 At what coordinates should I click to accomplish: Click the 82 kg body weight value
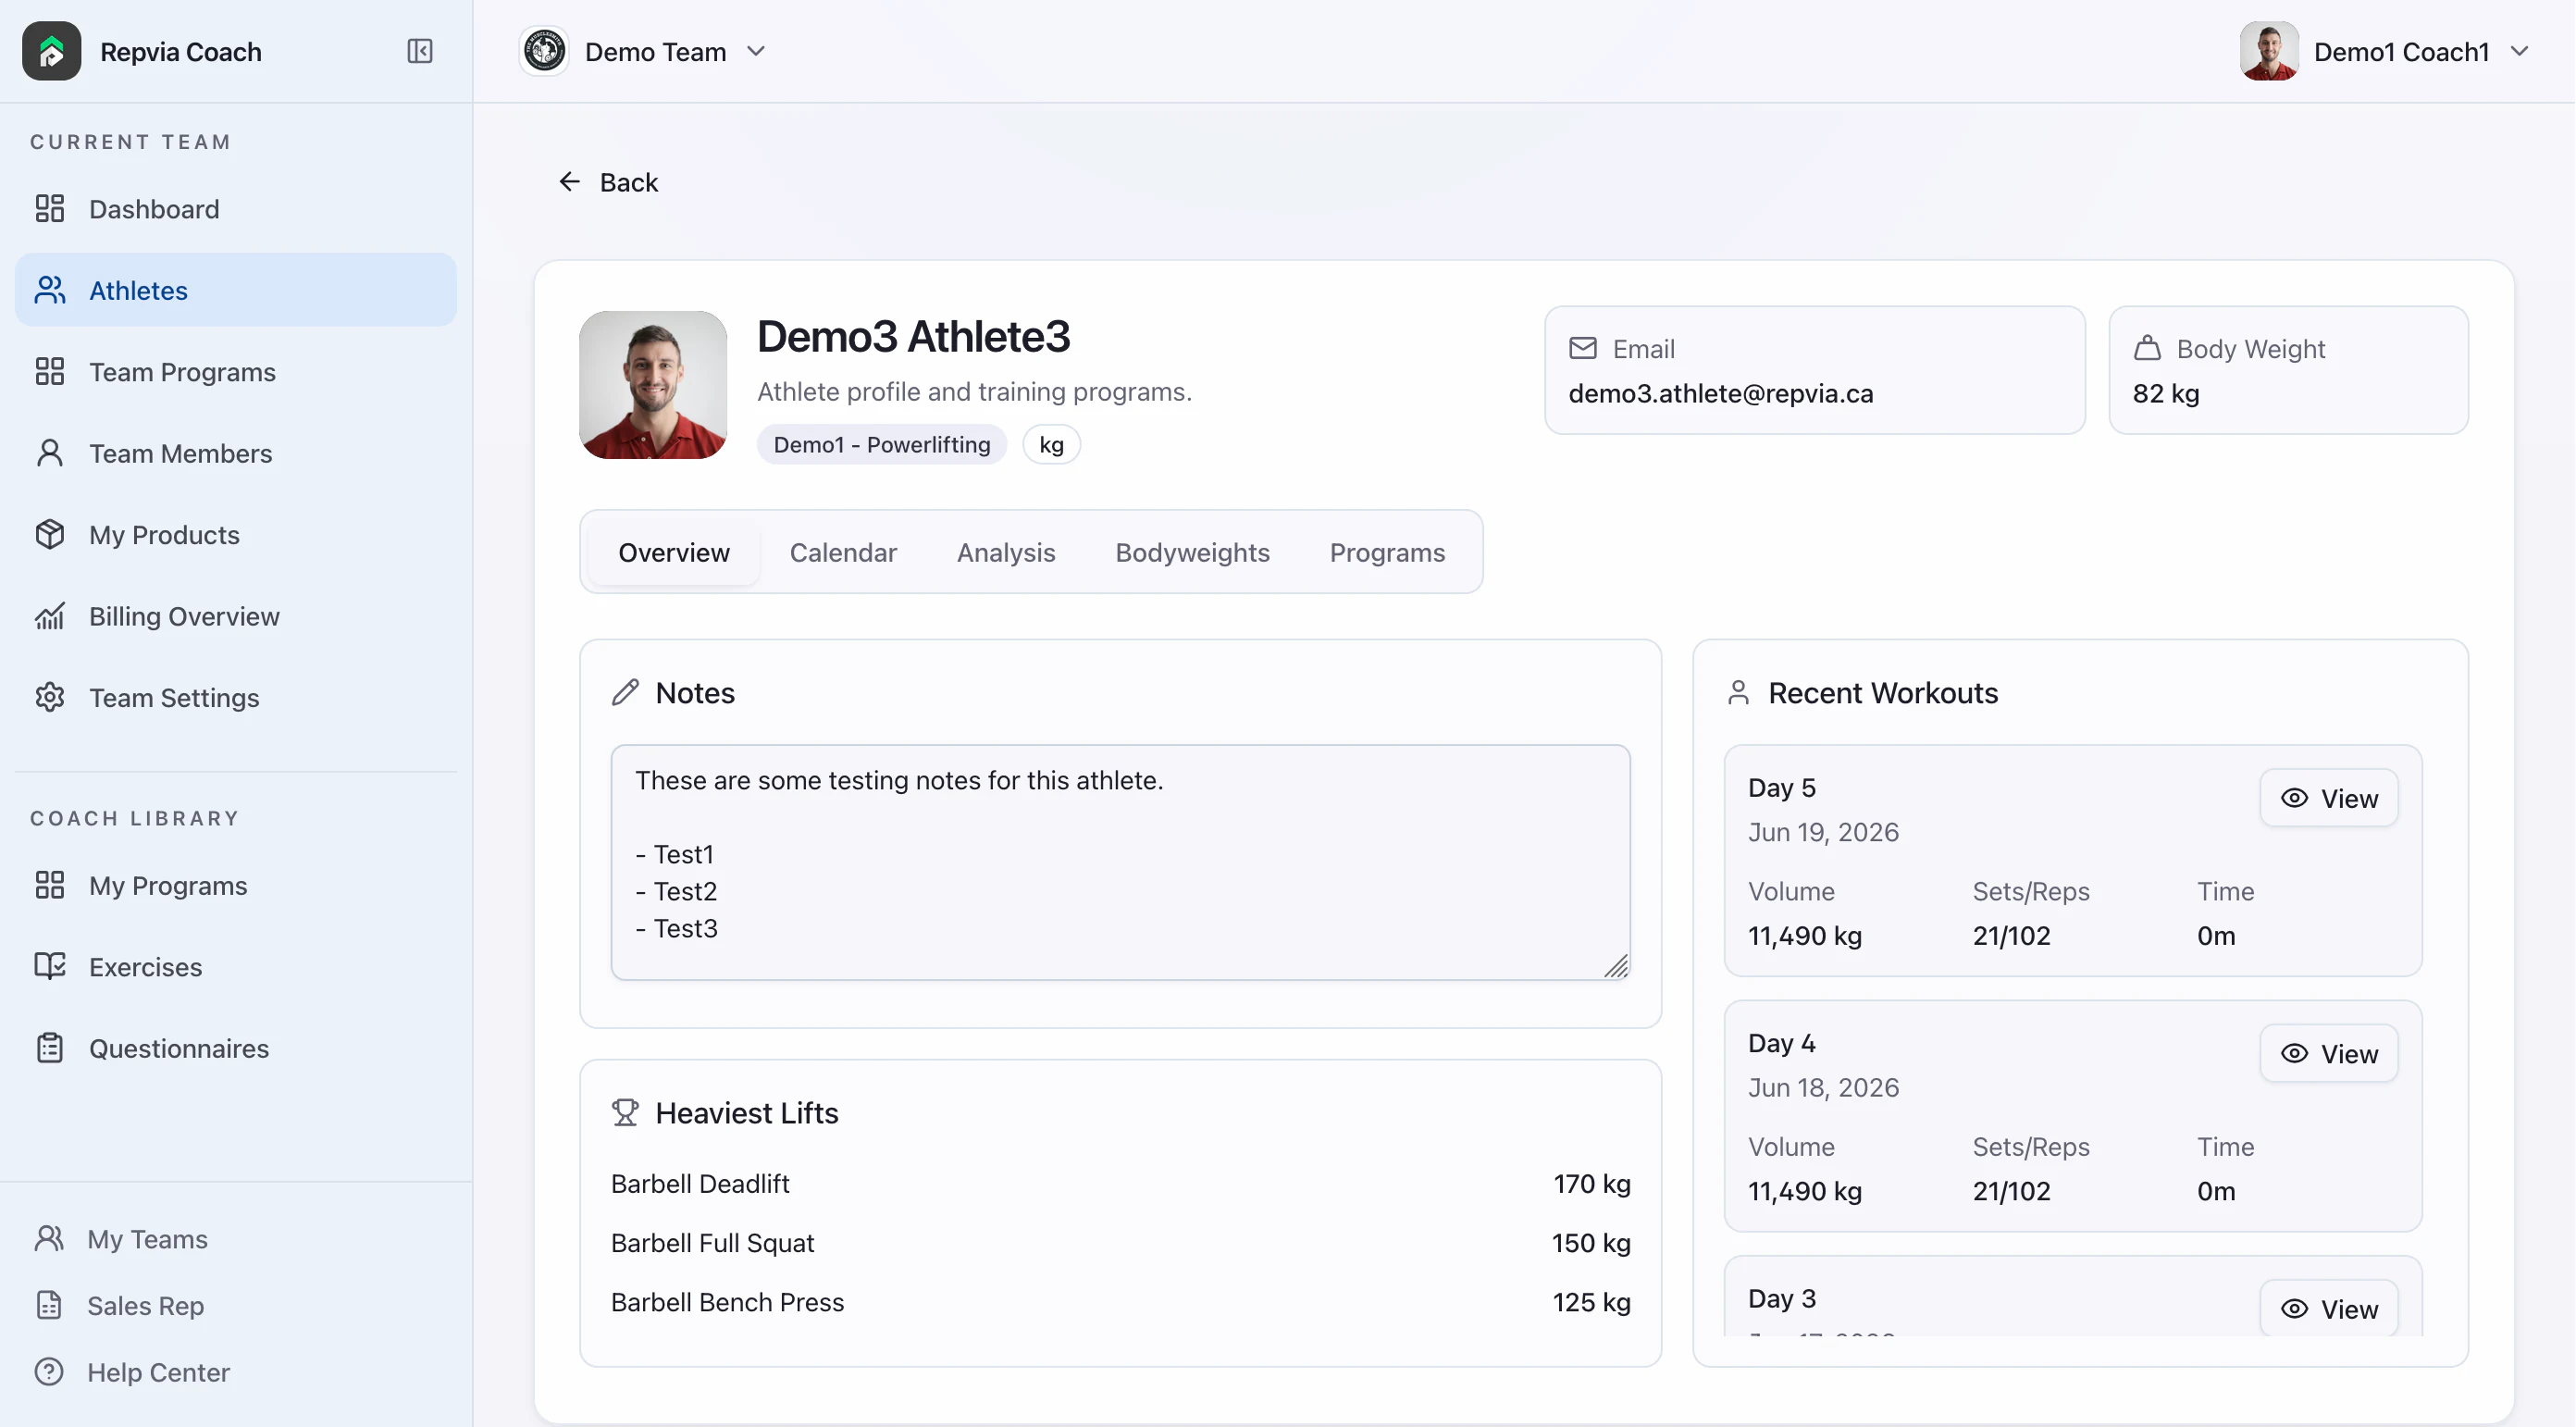click(x=2166, y=394)
